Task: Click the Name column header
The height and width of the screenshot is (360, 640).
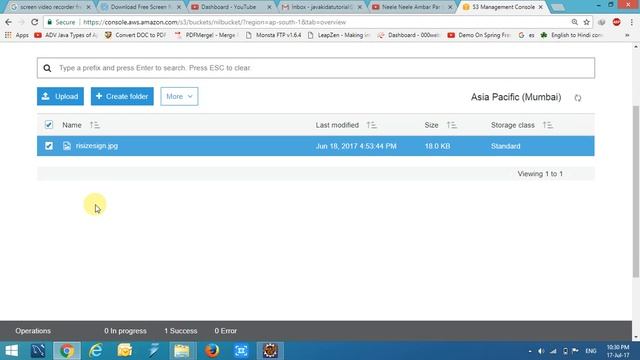Action: (72, 125)
